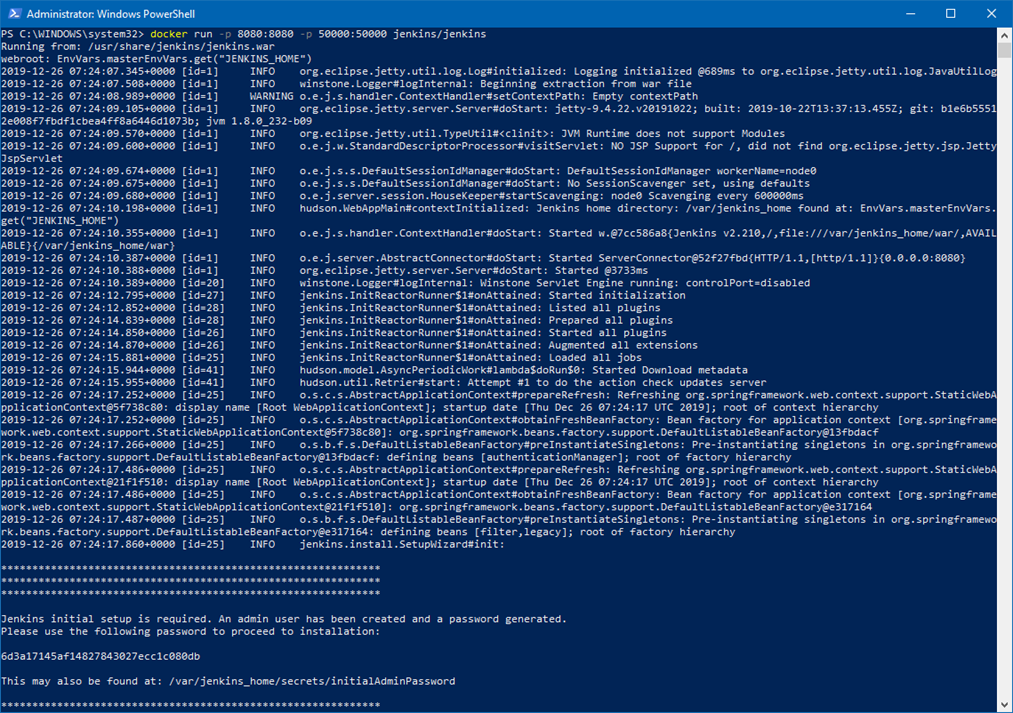Click the generated password 6d3a17145af14827843027ecc1c080db

pos(100,657)
